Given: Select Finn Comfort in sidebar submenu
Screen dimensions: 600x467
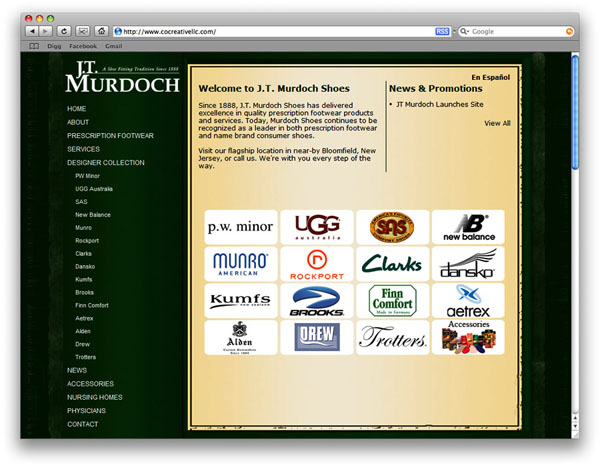Looking at the screenshot, I should (x=92, y=305).
